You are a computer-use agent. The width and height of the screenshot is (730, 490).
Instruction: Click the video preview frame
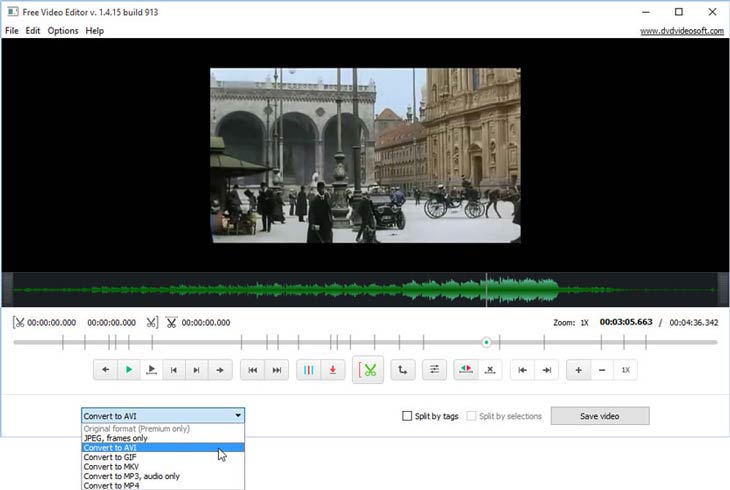(365, 155)
